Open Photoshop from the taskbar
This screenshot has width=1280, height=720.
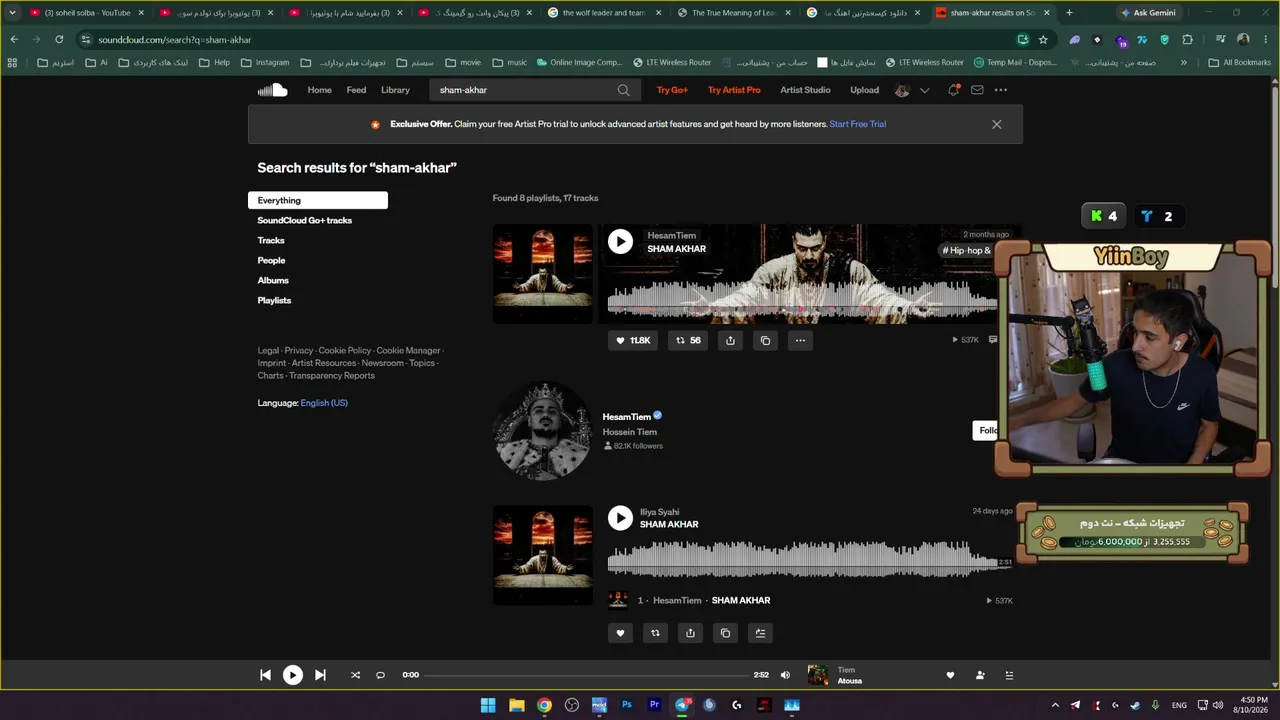click(x=627, y=705)
